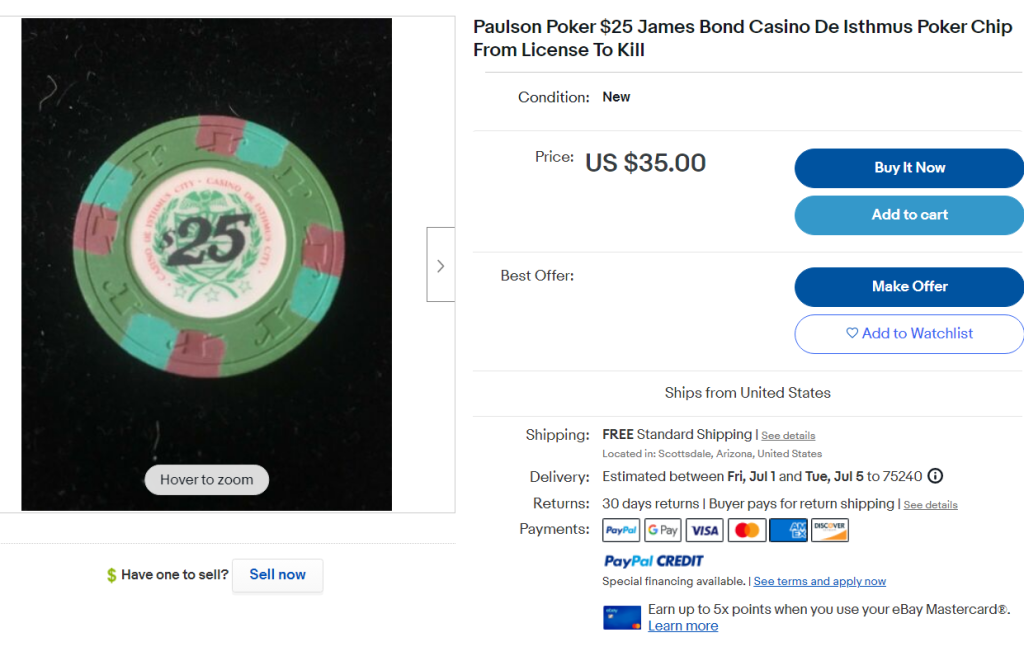Click the Google Pay payment icon
The image size is (1024, 661).
point(663,530)
